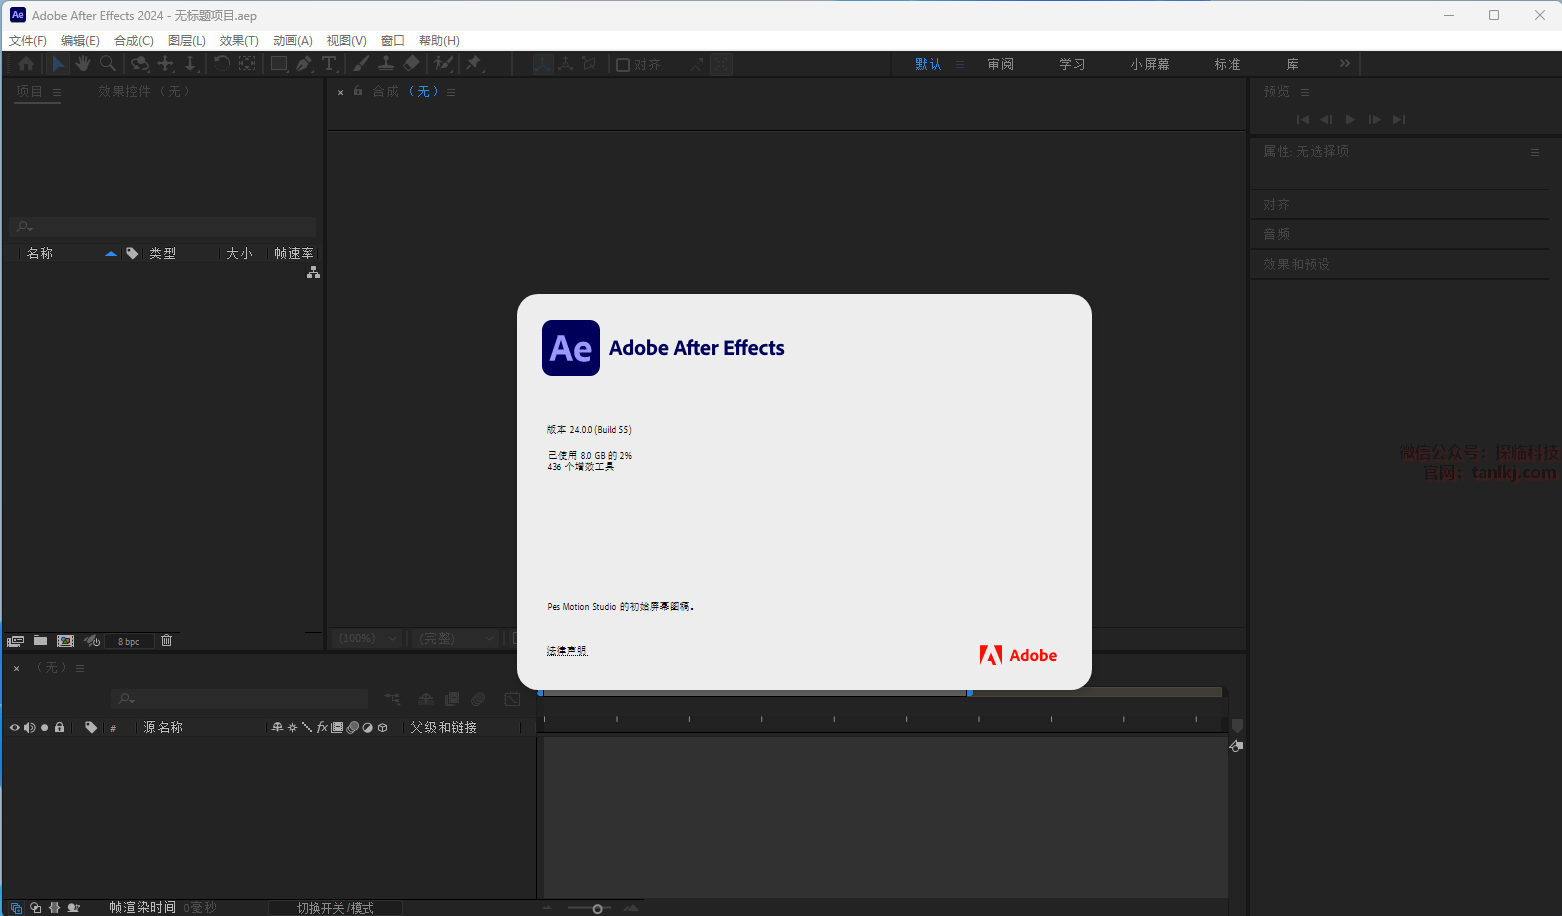Create new folder in Project panel
Screen dimensions: 1562x916
coord(40,641)
